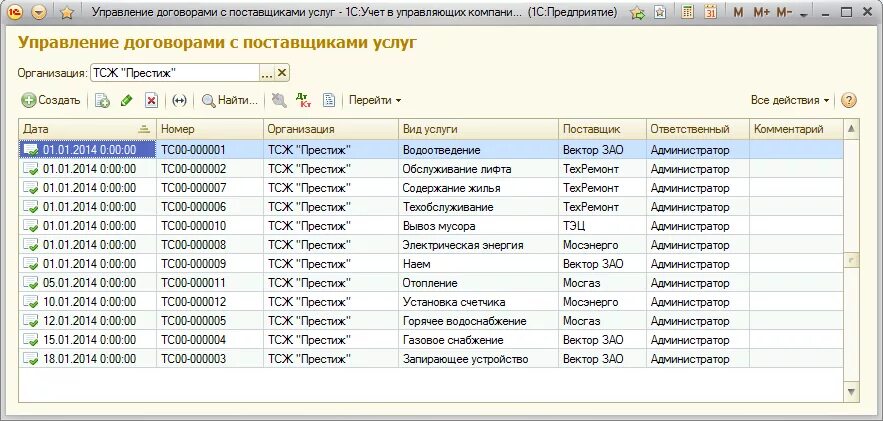883x421 pixels.
Task: Select the Электрическая энергия cell
Action: point(478,245)
